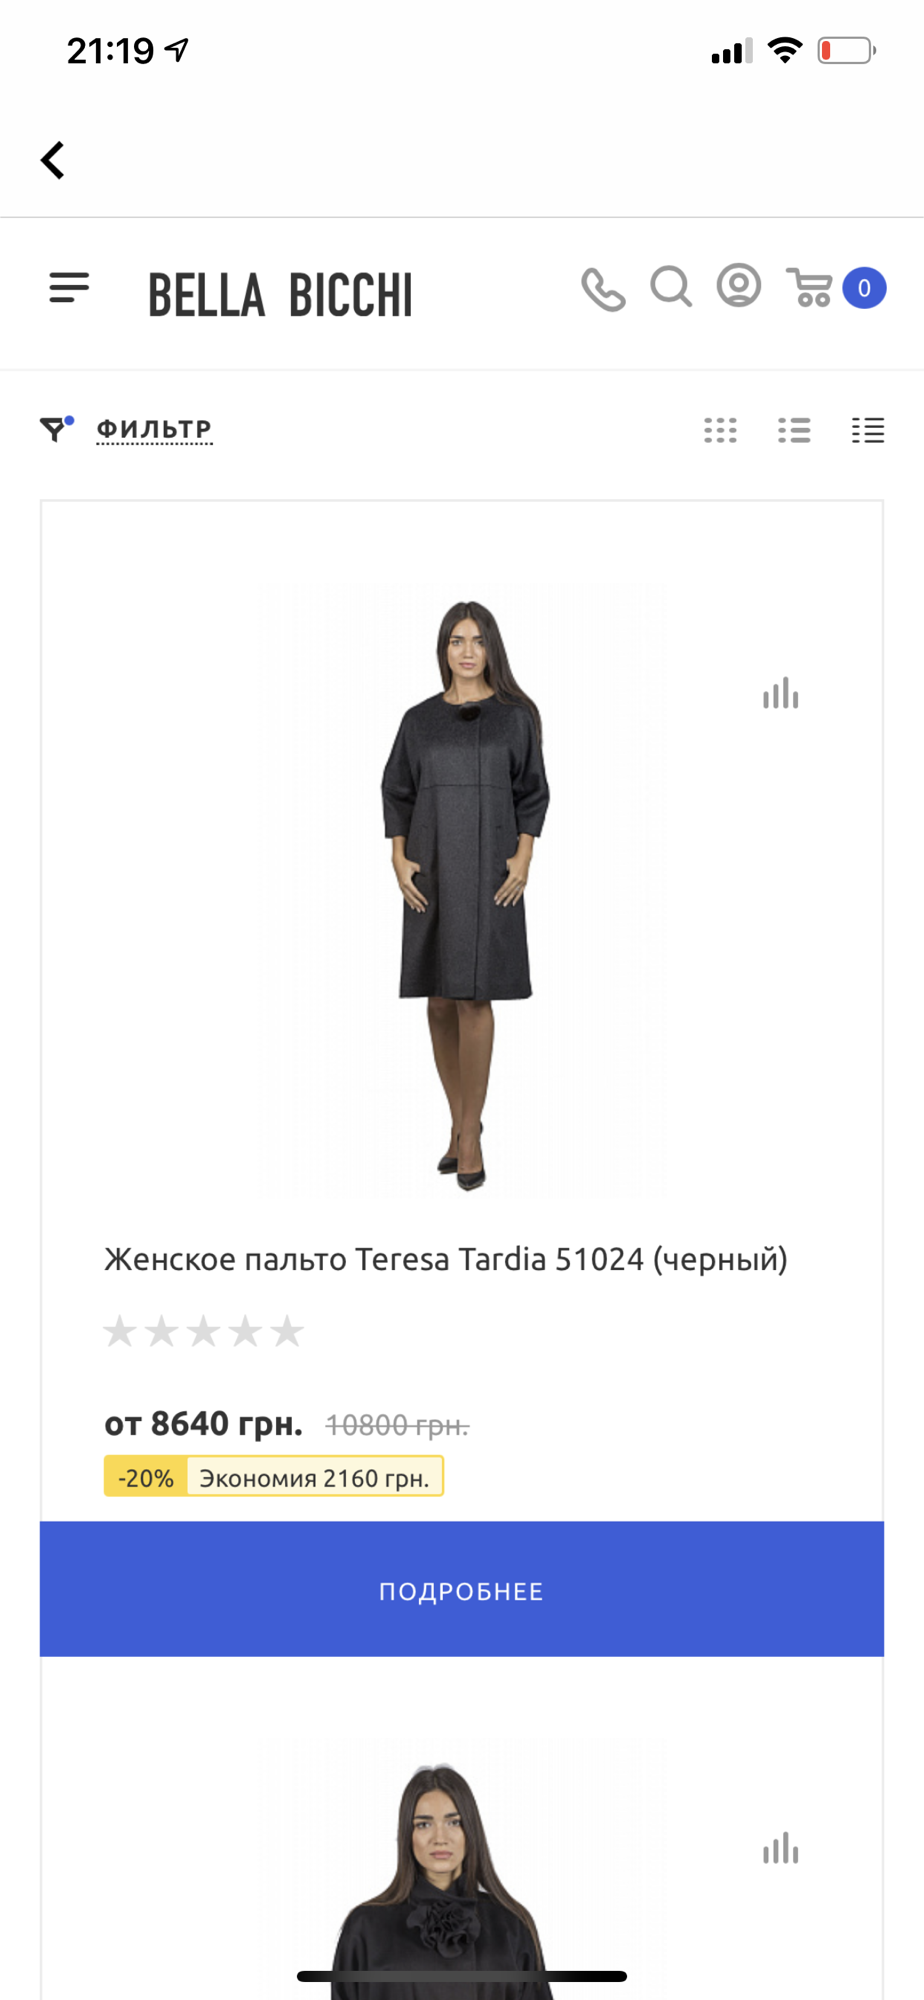This screenshot has height=2000, width=924.
Task: Open the black coat product photo
Action: tap(462, 893)
